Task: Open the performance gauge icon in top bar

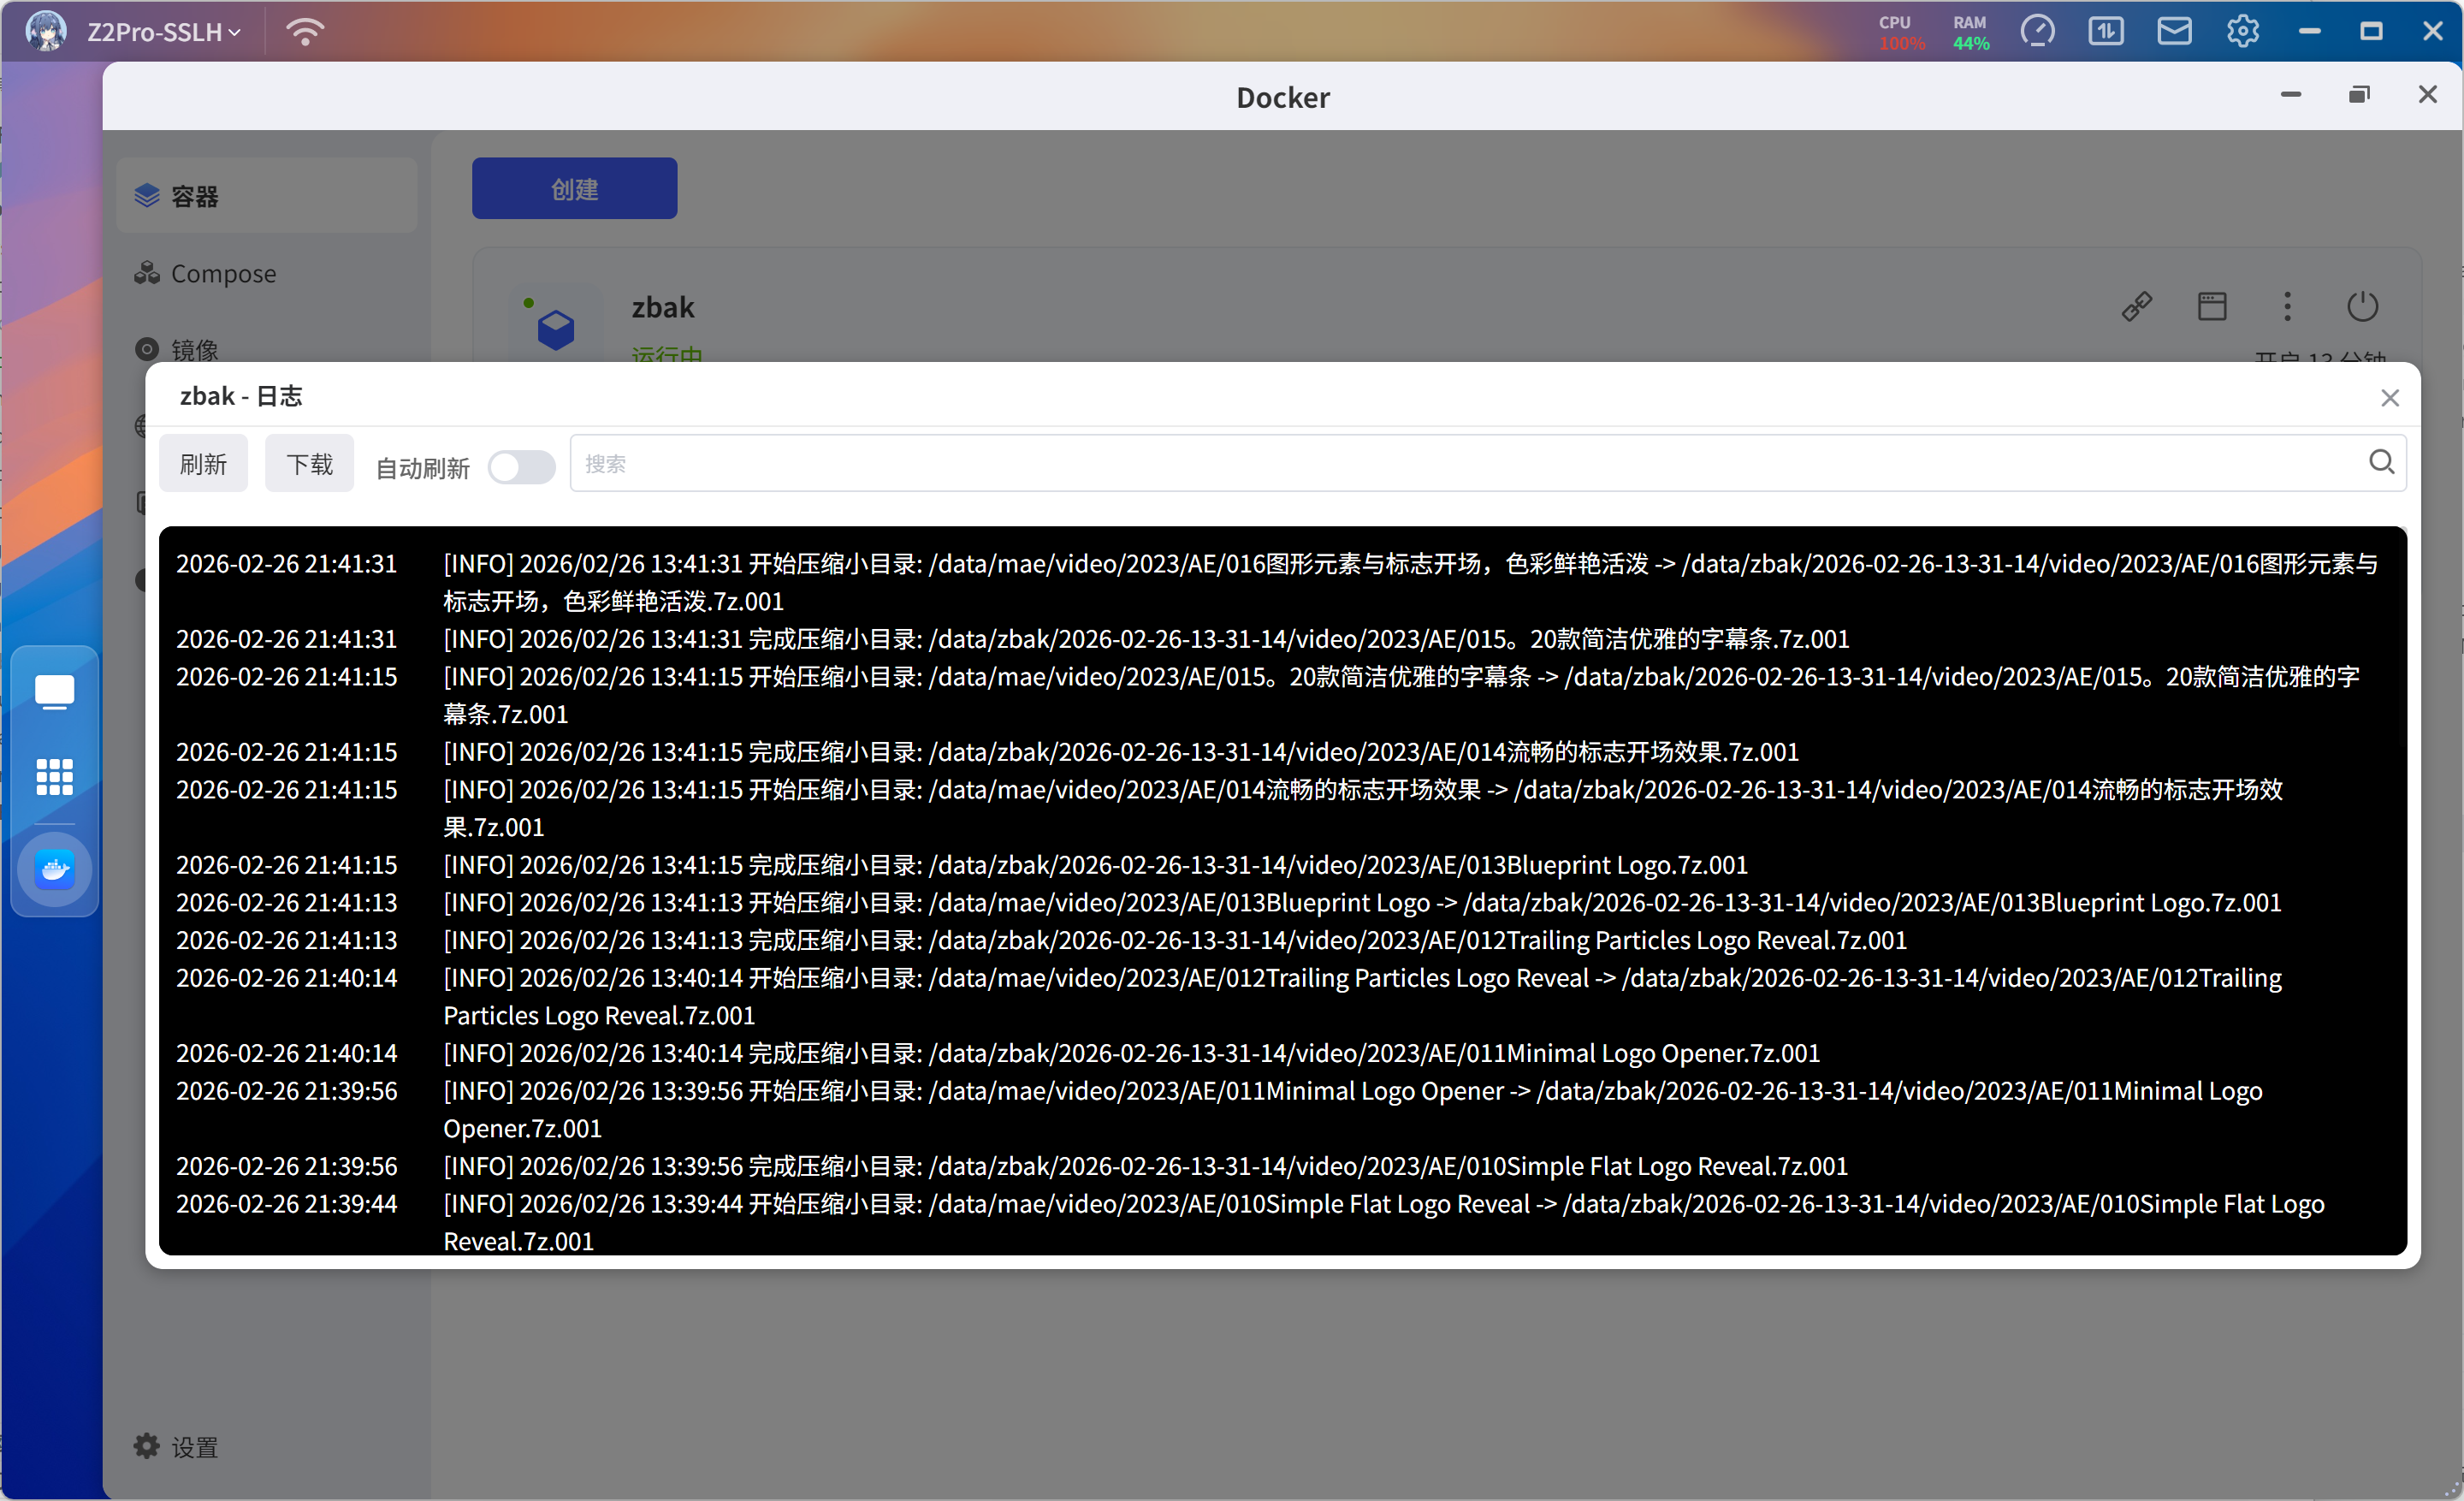Action: pyautogui.click(x=2037, y=32)
